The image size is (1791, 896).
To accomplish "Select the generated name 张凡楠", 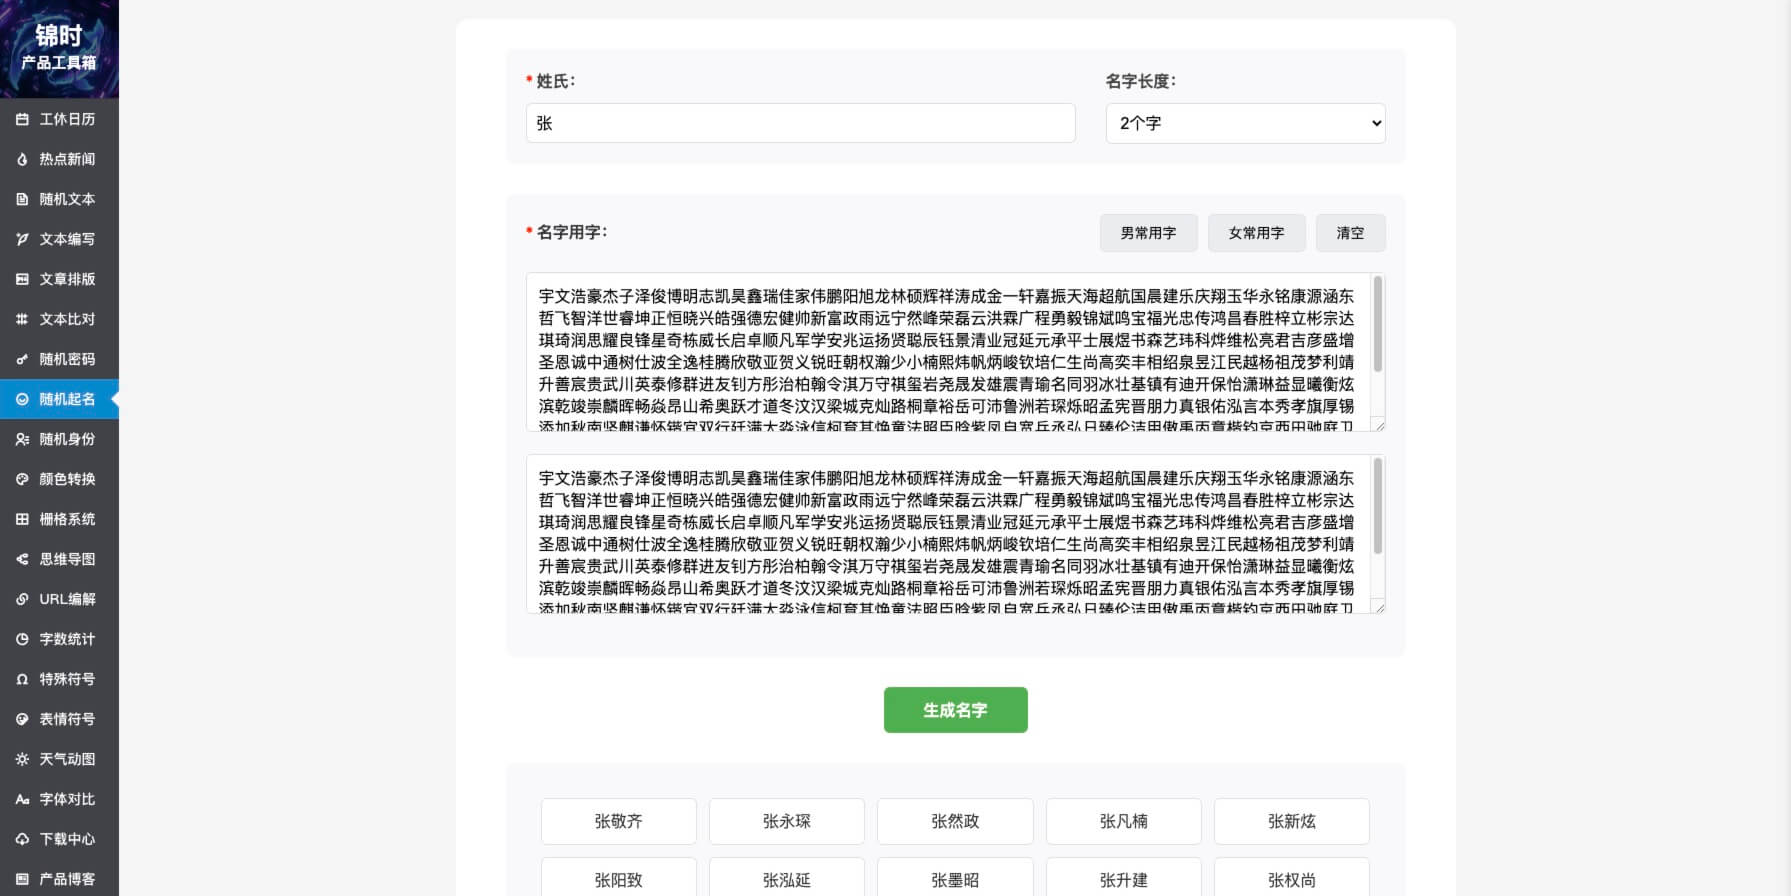I will pyautogui.click(x=1123, y=821).
